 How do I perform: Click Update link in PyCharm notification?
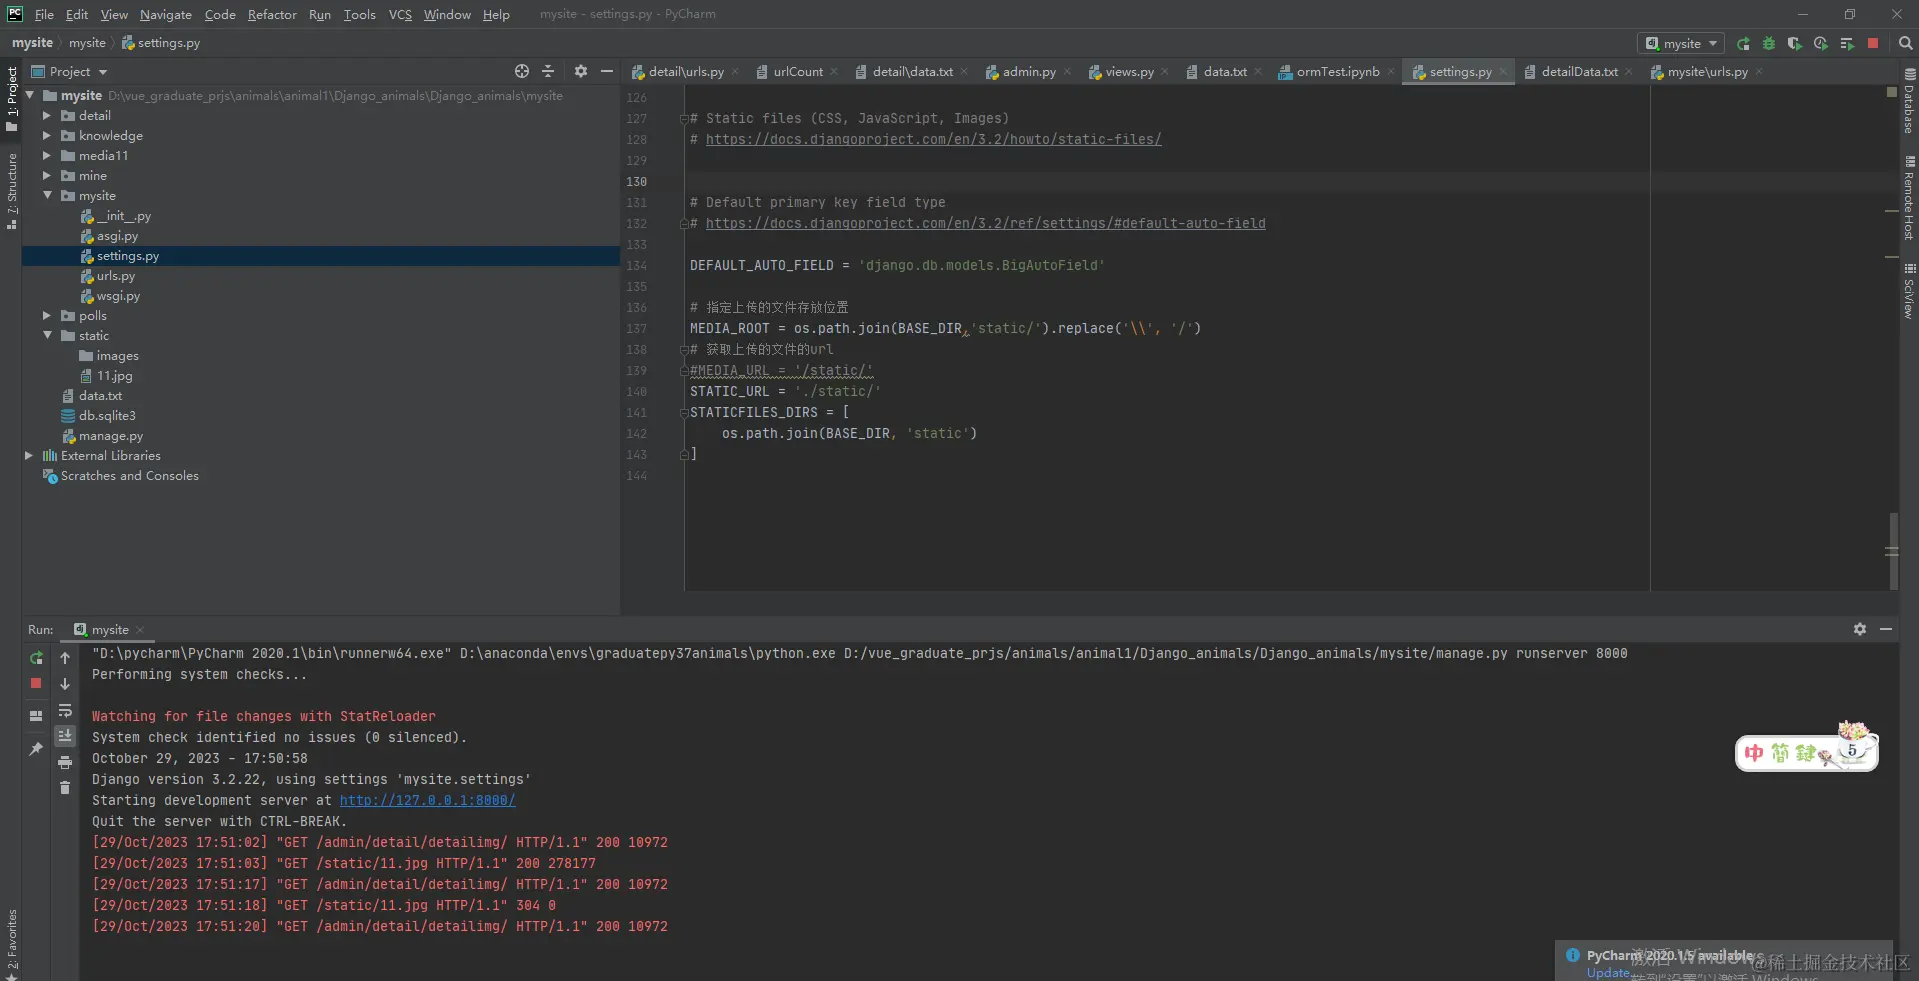(x=1607, y=973)
